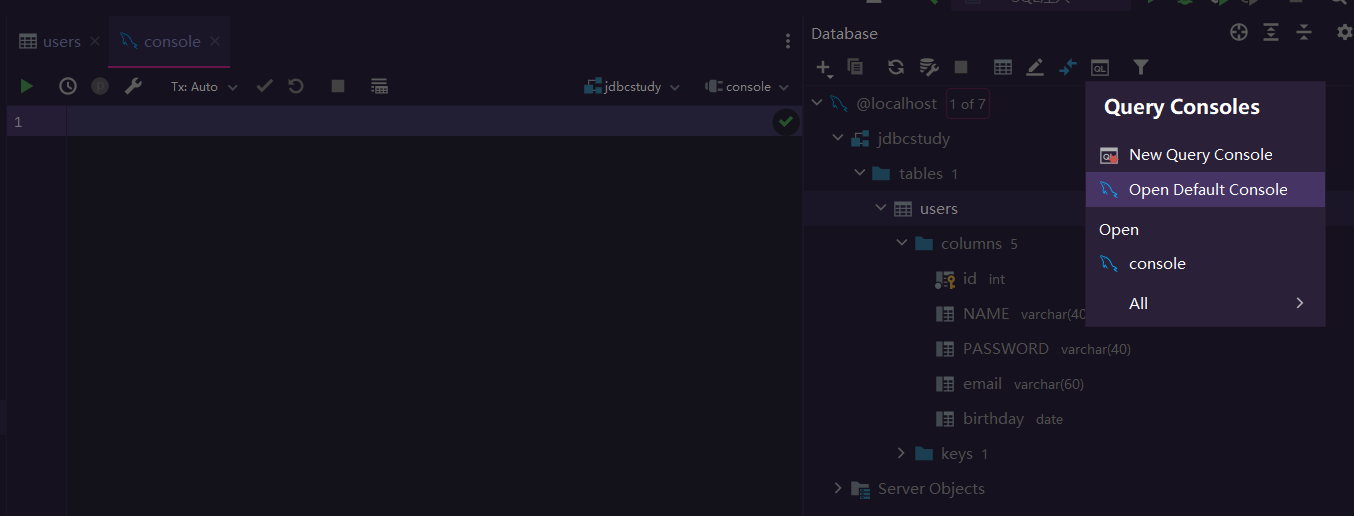Screen dimensions: 1354x516
Task: Click the 1 of 7 schemas badge
Action: 968,104
